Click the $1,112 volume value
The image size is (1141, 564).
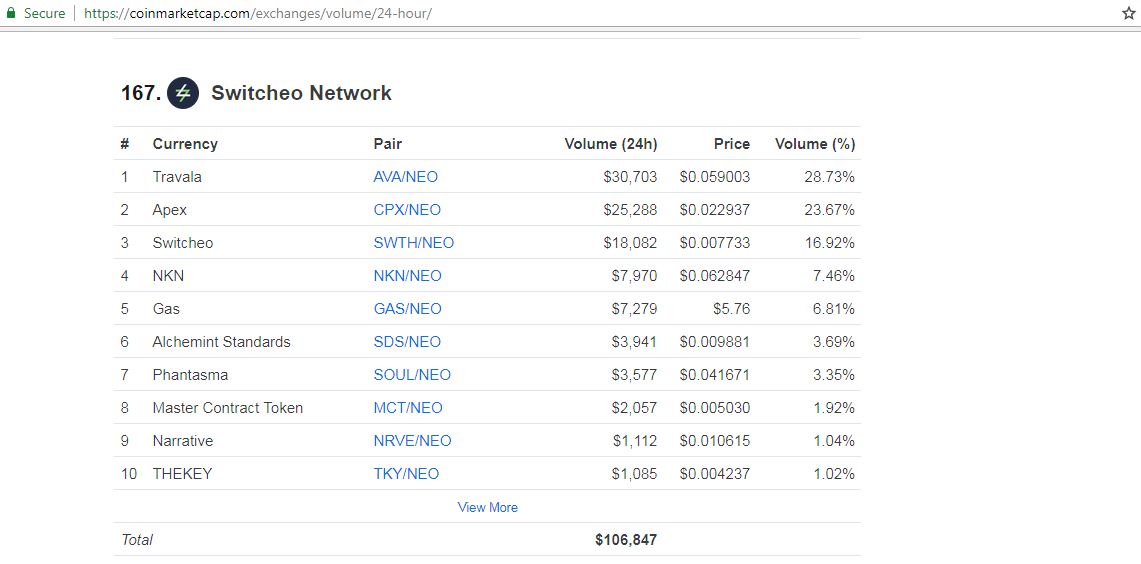(635, 441)
